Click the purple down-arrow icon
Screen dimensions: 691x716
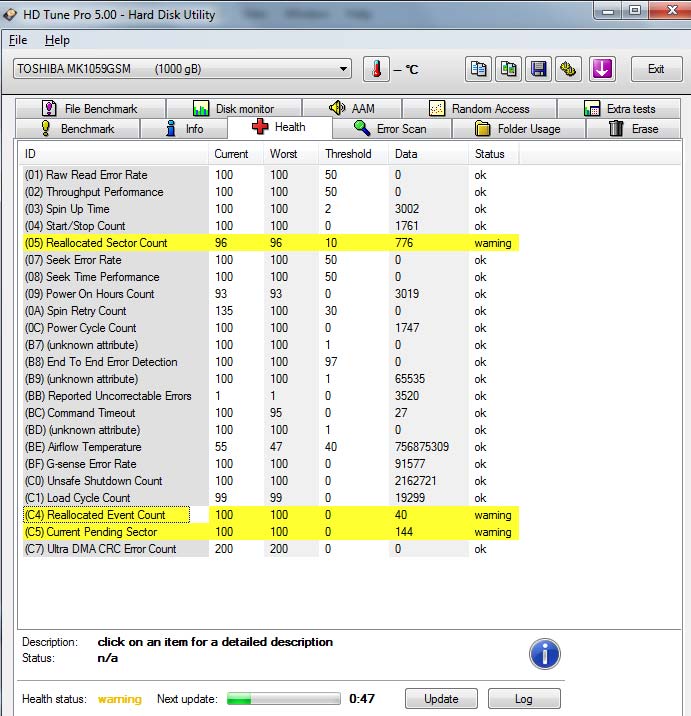(602, 69)
